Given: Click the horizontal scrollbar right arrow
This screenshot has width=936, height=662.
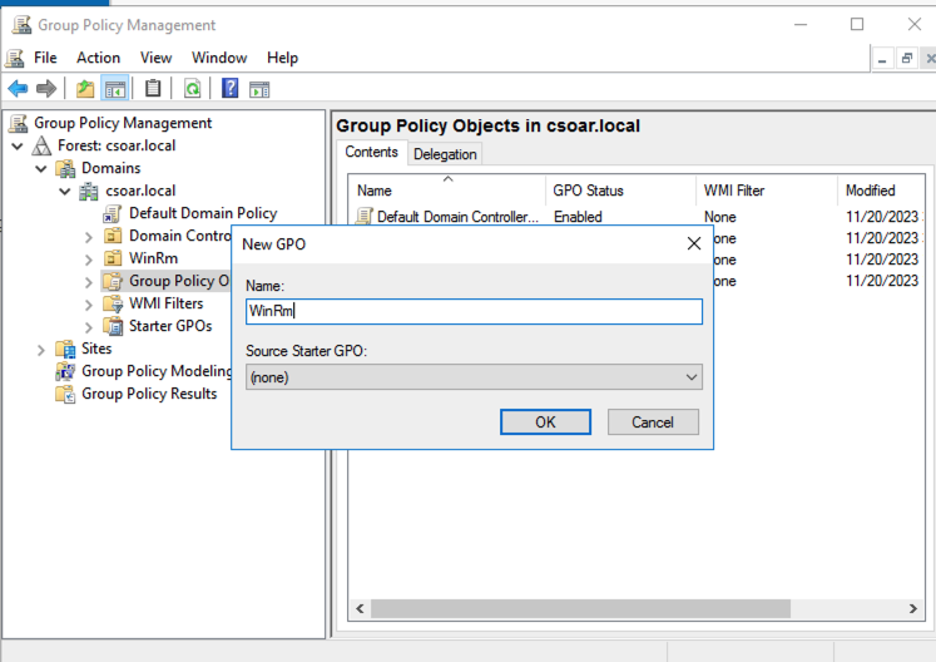Looking at the screenshot, I should pos(911,608).
